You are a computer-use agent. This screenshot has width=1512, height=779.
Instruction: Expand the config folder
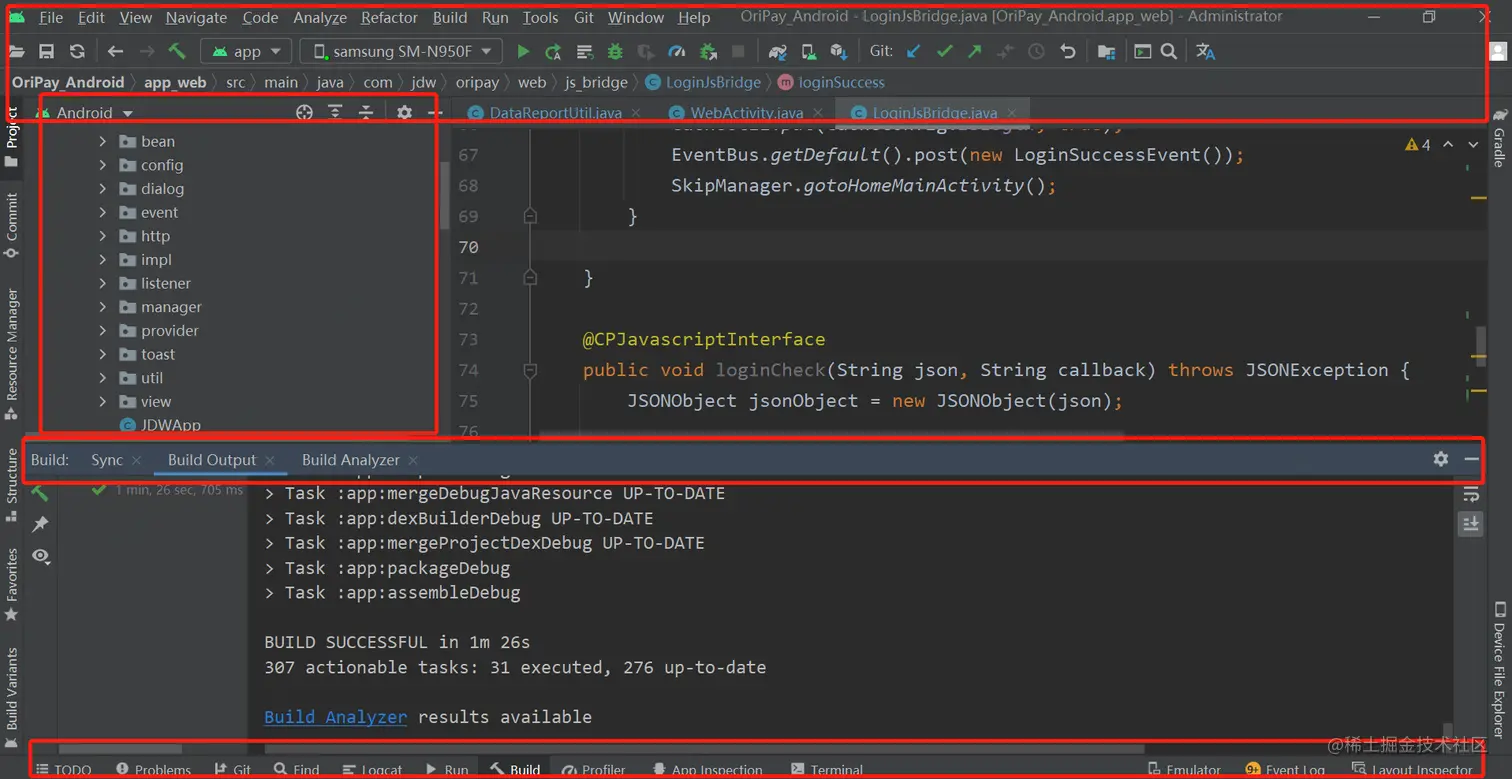point(102,165)
